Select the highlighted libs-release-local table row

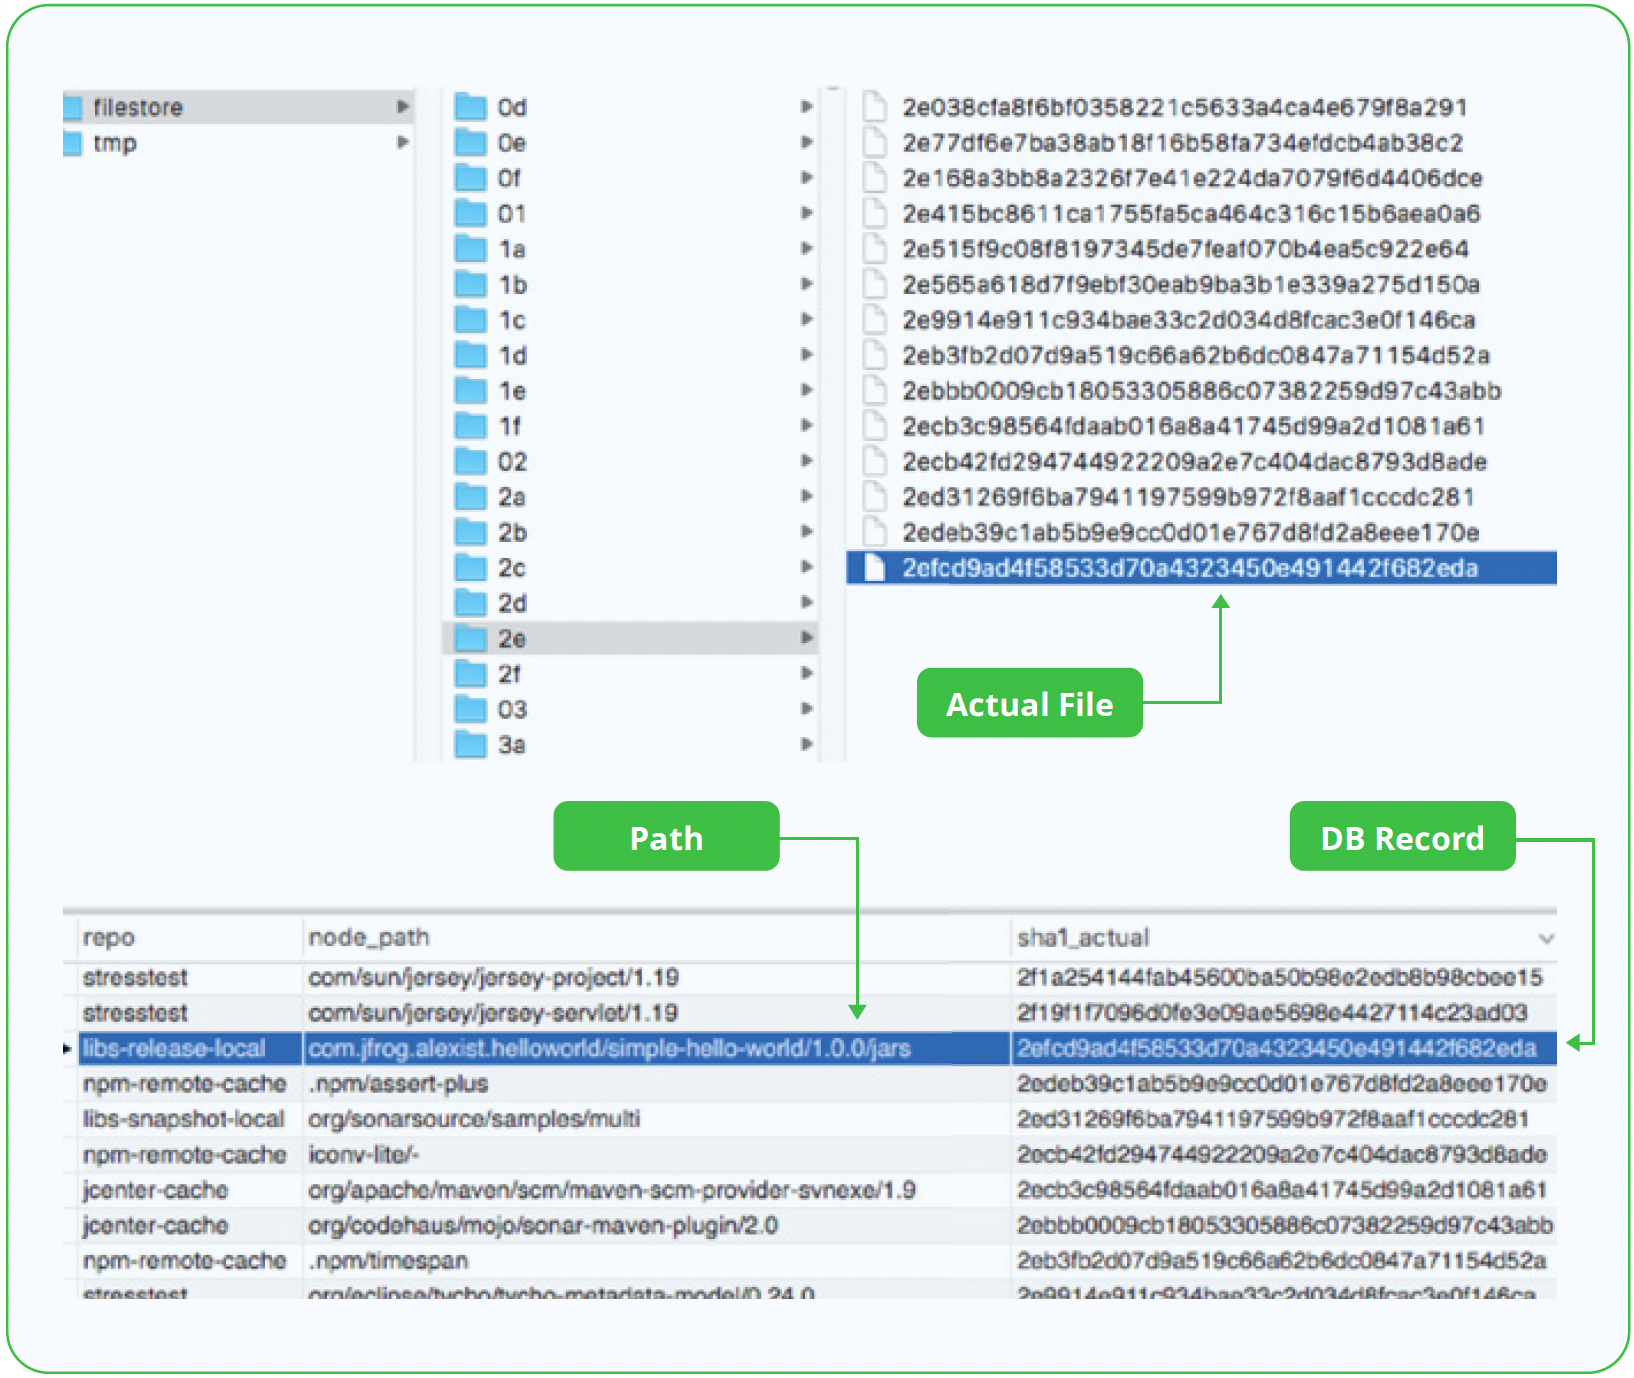(x=600, y=1048)
